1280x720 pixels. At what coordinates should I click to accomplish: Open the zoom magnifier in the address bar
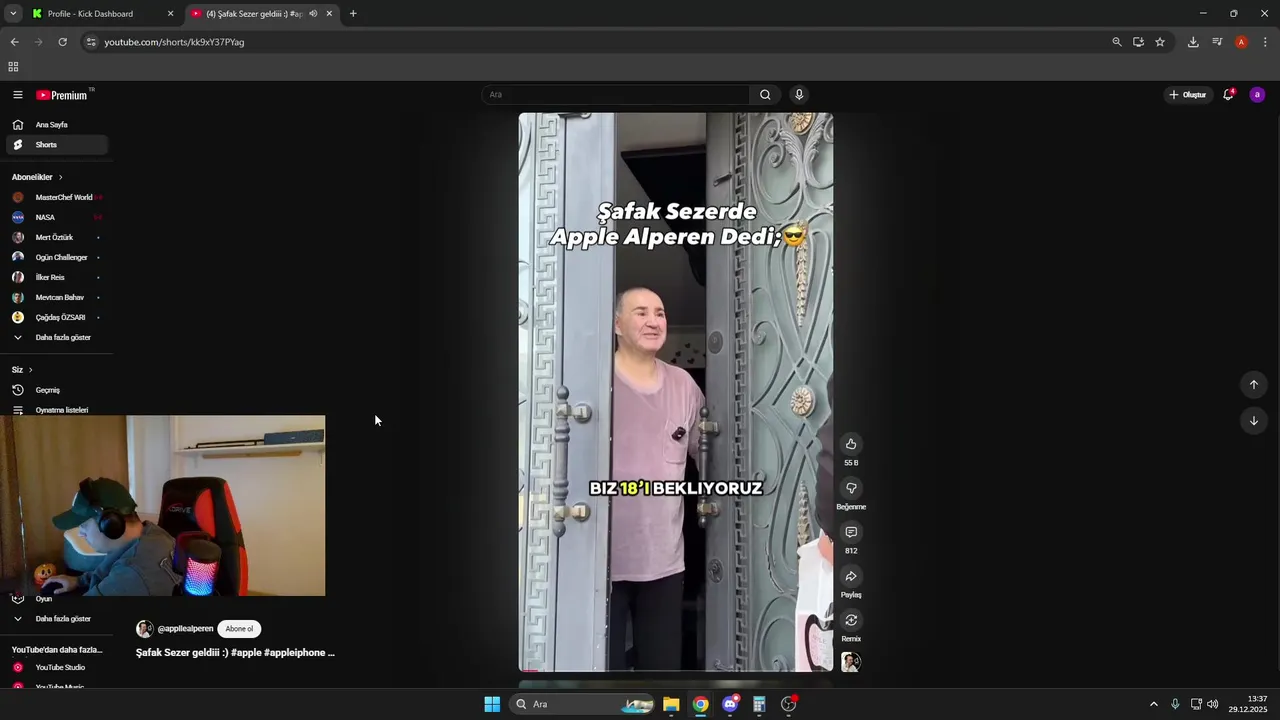point(1117,42)
